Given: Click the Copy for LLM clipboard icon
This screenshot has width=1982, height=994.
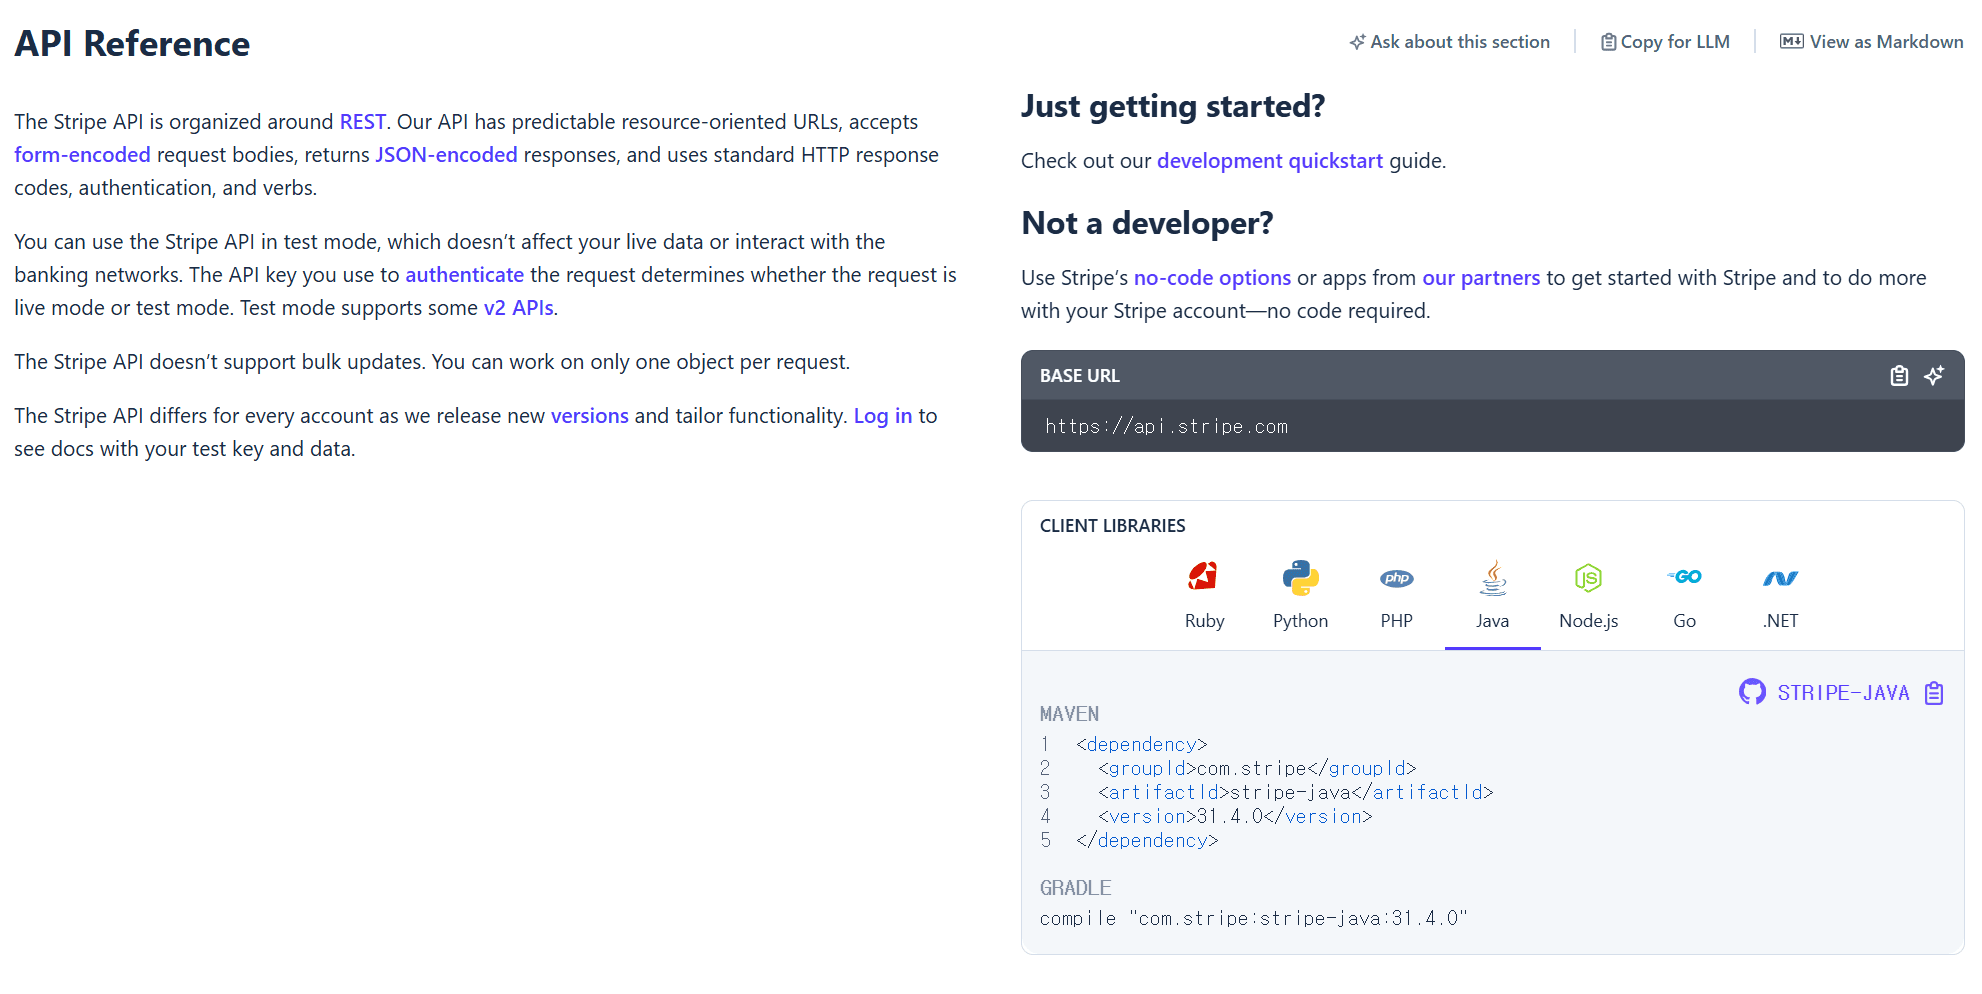Looking at the screenshot, I should click(x=1608, y=41).
